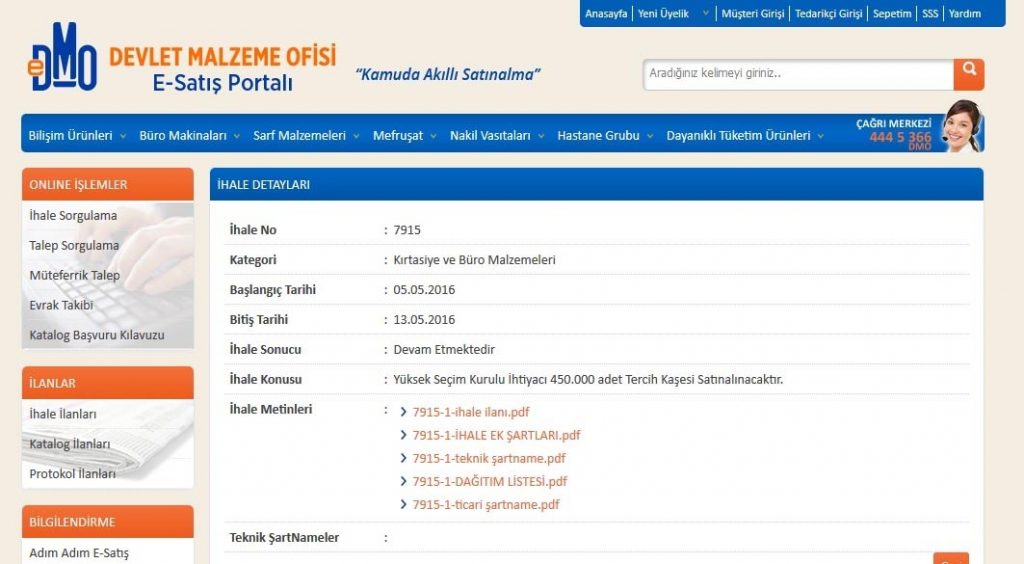
Task: Click the DEVLET MALZEME OFİSİ title
Action: click(222, 57)
